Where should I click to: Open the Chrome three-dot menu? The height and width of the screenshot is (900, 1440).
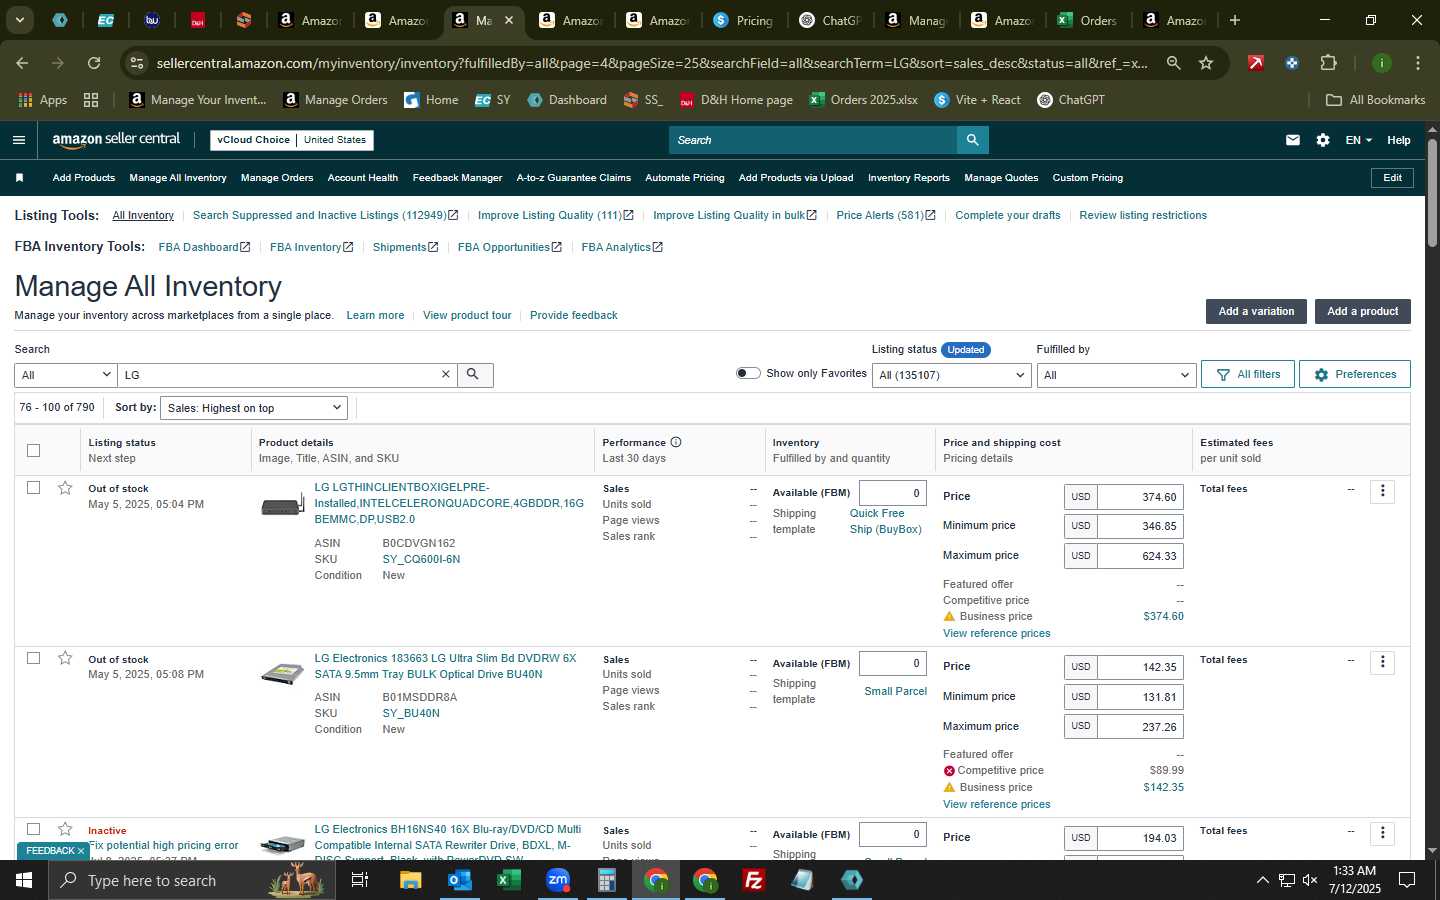pyautogui.click(x=1417, y=63)
